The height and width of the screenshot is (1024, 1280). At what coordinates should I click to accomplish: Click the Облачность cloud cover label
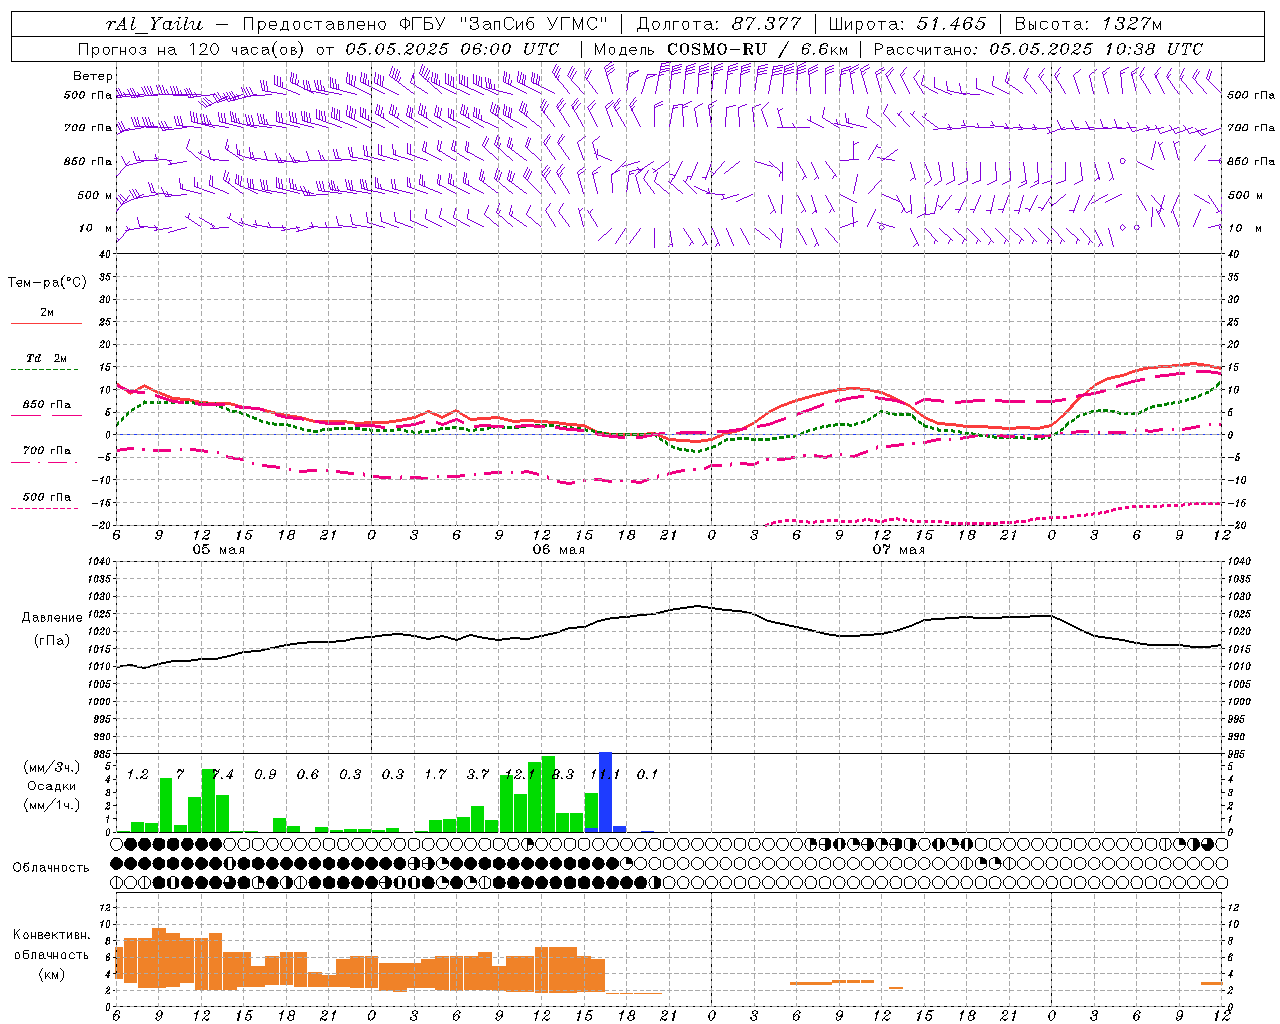pos(51,867)
